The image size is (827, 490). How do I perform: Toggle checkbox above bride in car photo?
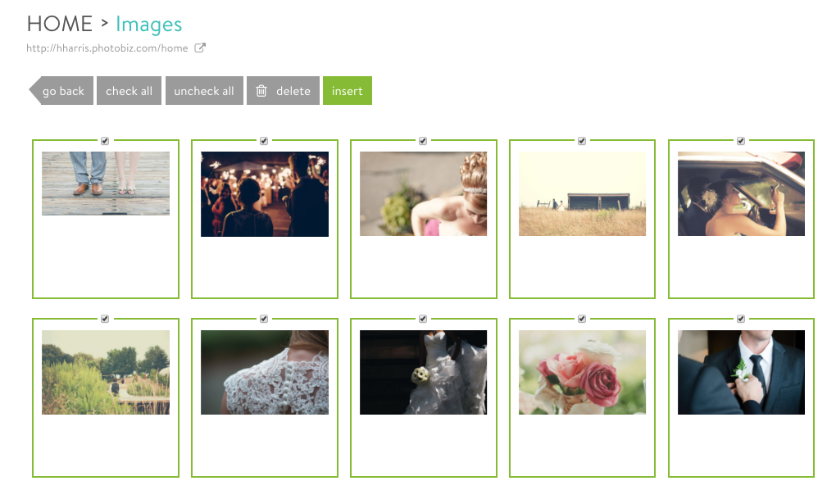click(x=741, y=141)
